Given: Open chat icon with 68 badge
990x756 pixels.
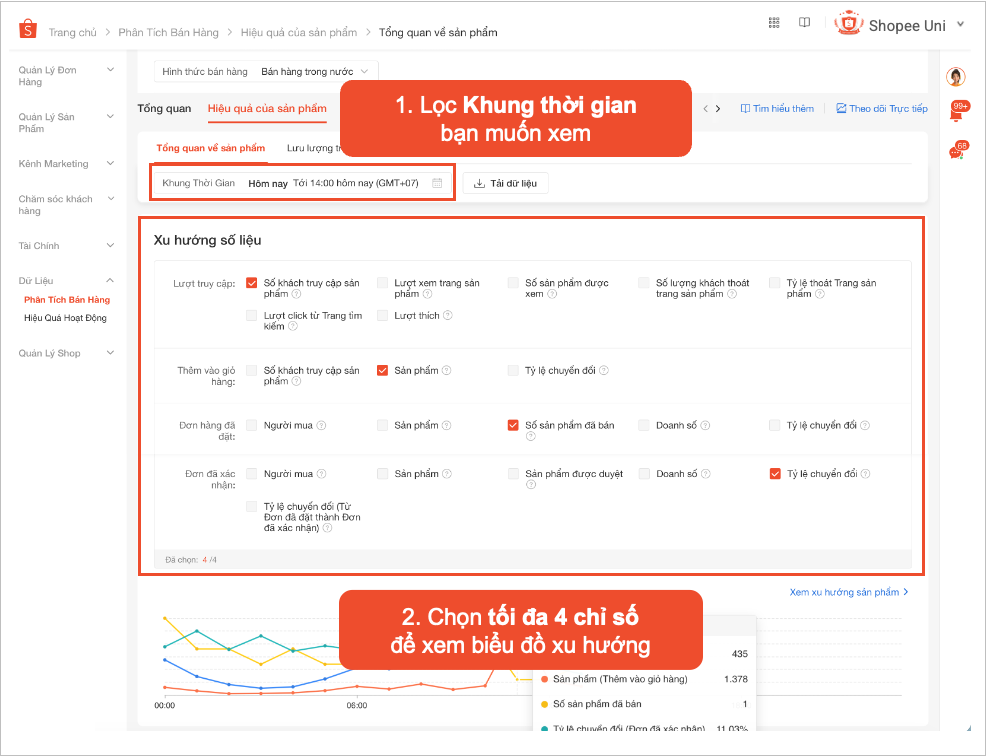Looking at the screenshot, I should [958, 150].
